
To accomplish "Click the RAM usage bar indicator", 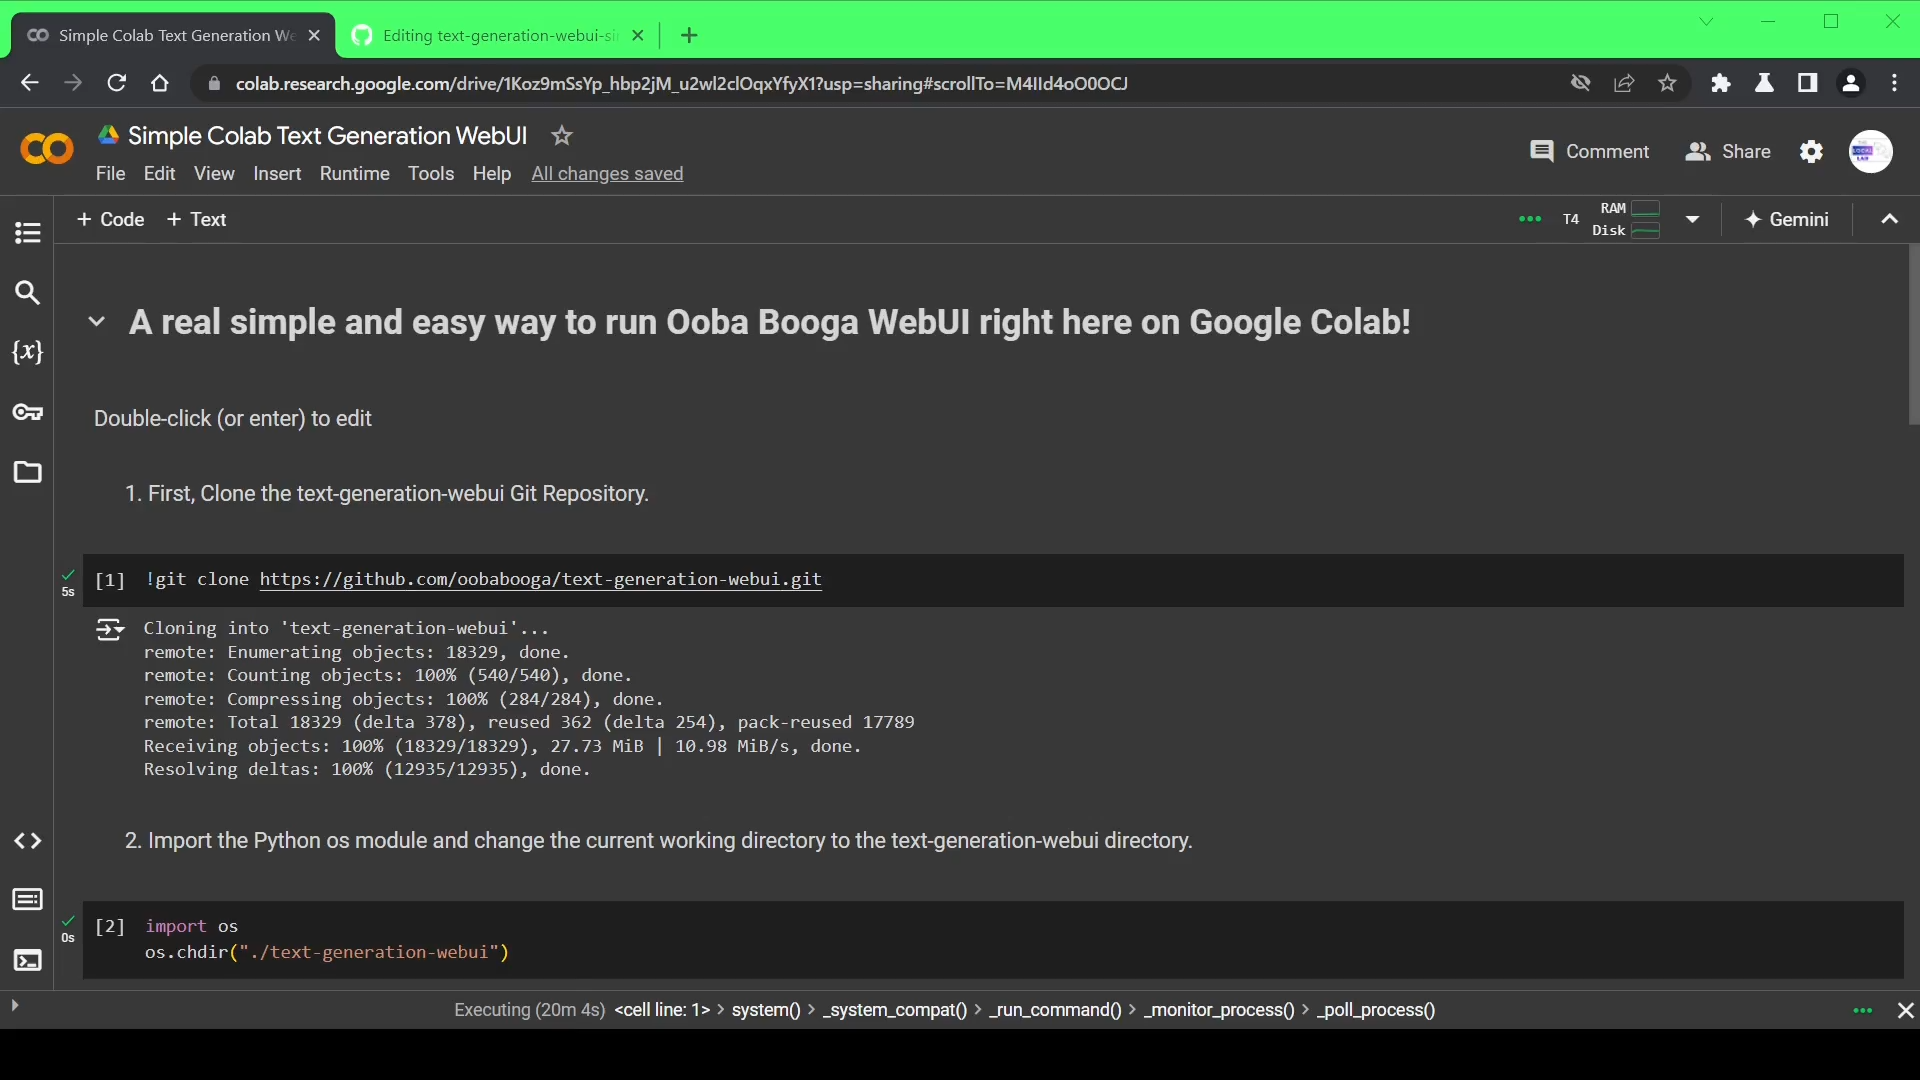I will tap(1645, 209).
